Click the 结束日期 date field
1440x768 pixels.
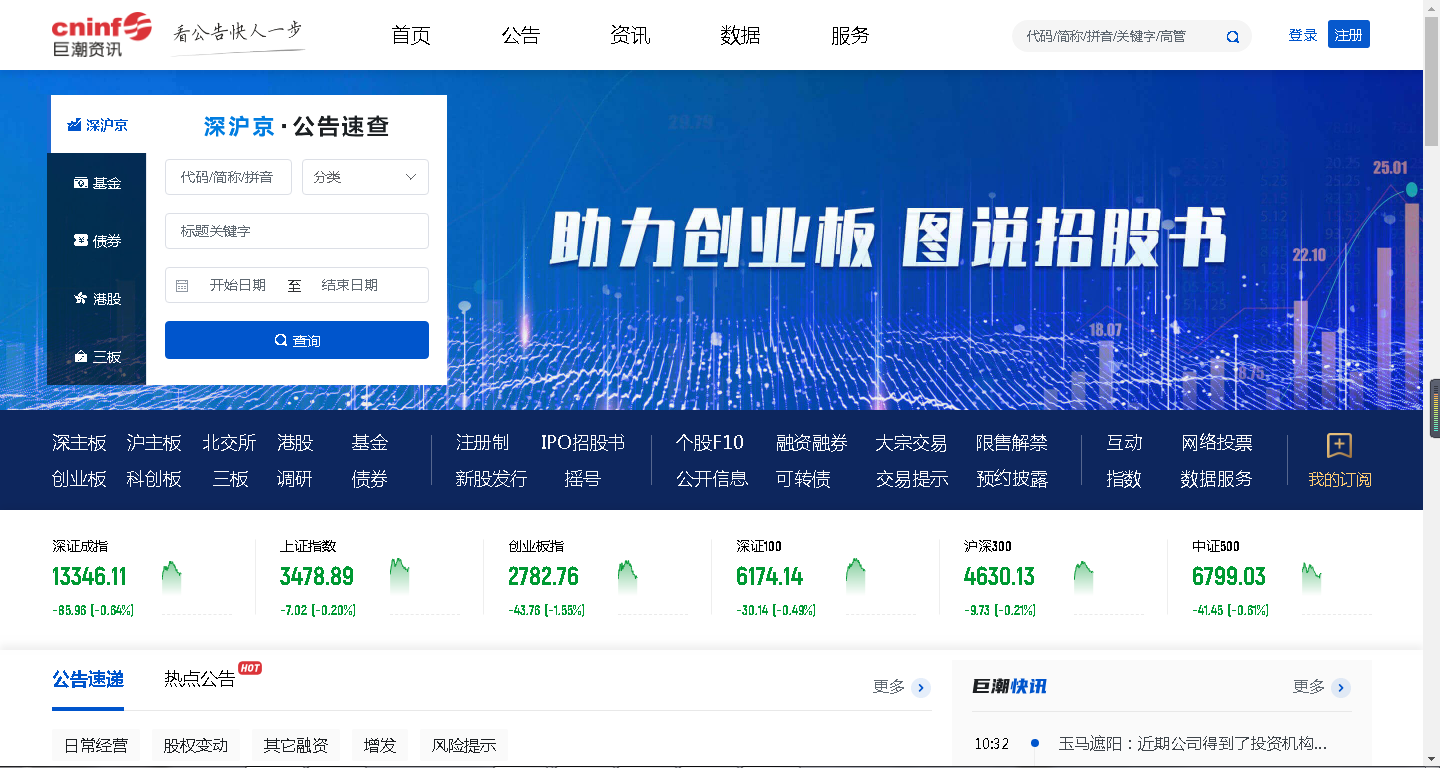350,286
